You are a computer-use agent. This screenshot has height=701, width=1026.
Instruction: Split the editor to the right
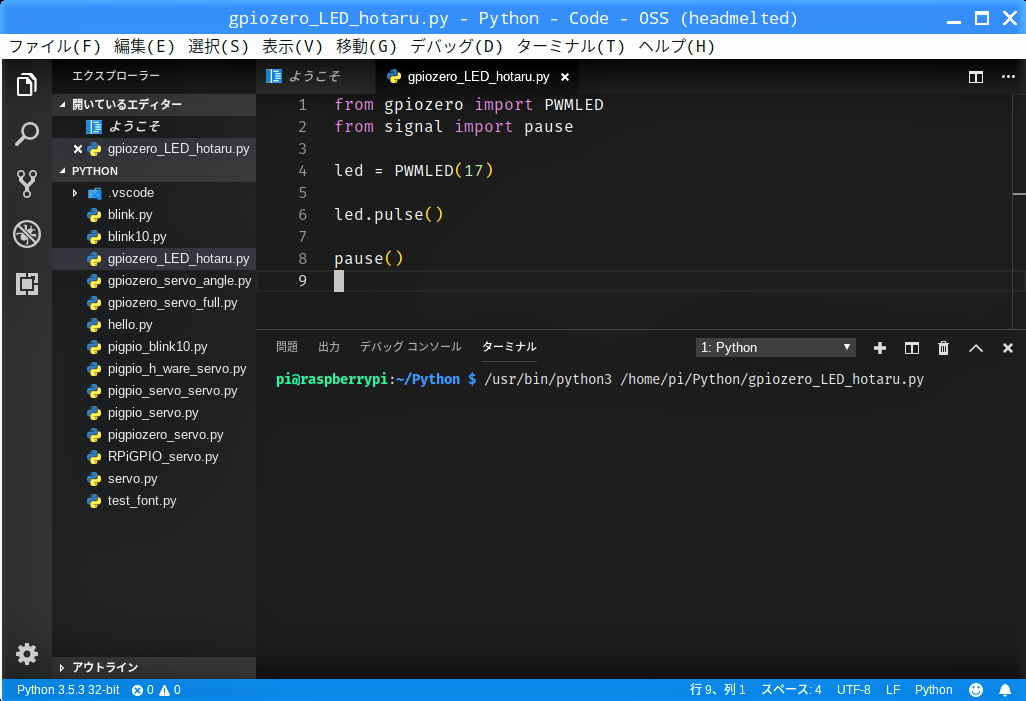976,77
